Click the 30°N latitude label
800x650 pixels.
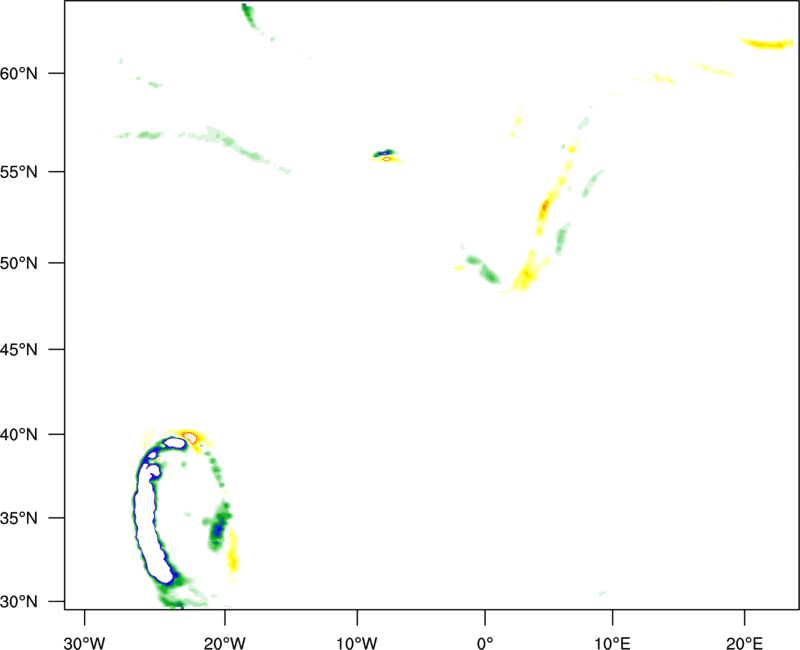pos(18,602)
